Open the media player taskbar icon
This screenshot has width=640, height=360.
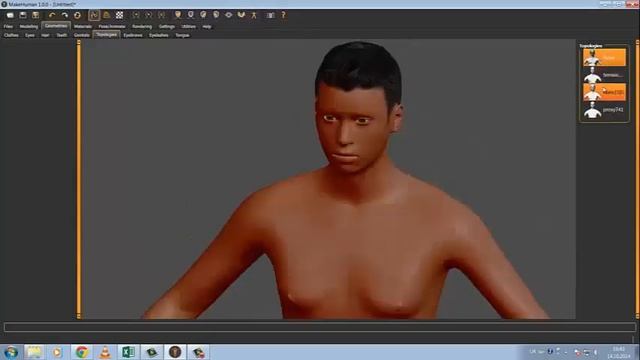[x=57, y=352]
